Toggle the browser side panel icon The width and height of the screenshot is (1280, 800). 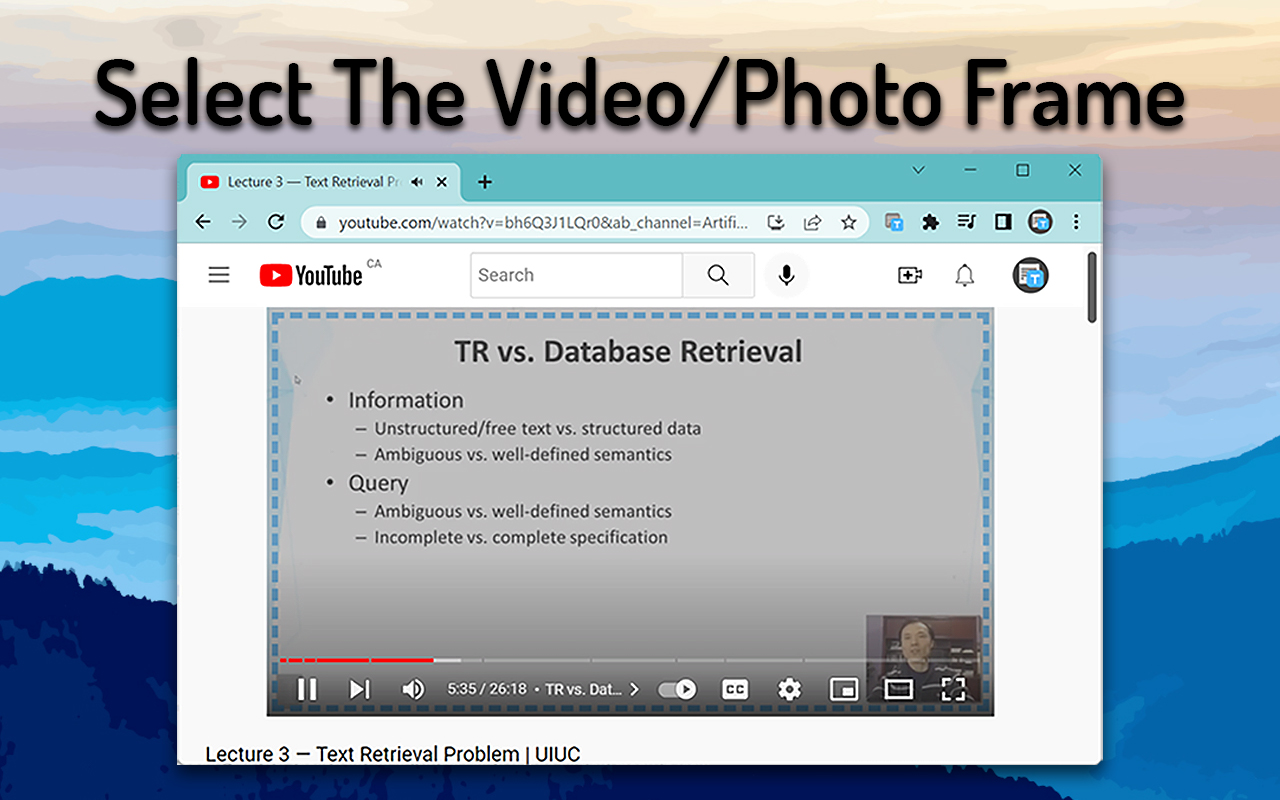click(1003, 222)
